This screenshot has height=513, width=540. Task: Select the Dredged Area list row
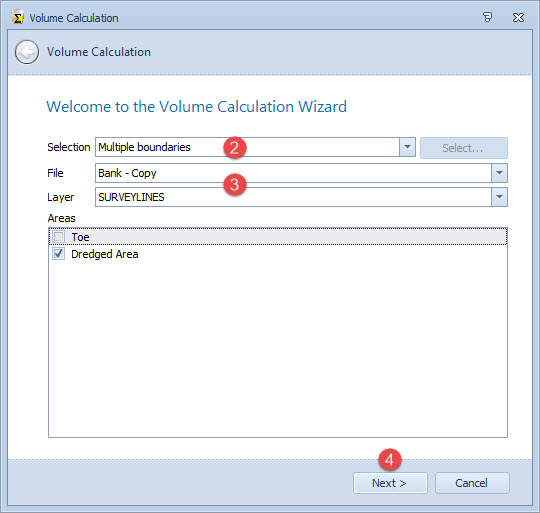pyautogui.click(x=278, y=254)
